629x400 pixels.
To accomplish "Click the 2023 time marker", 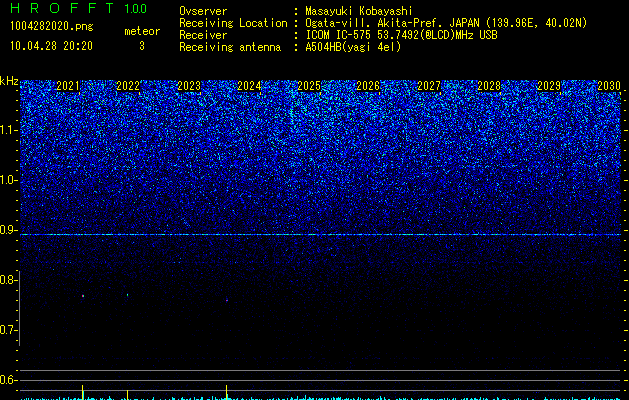I will pyautogui.click(x=189, y=86).
